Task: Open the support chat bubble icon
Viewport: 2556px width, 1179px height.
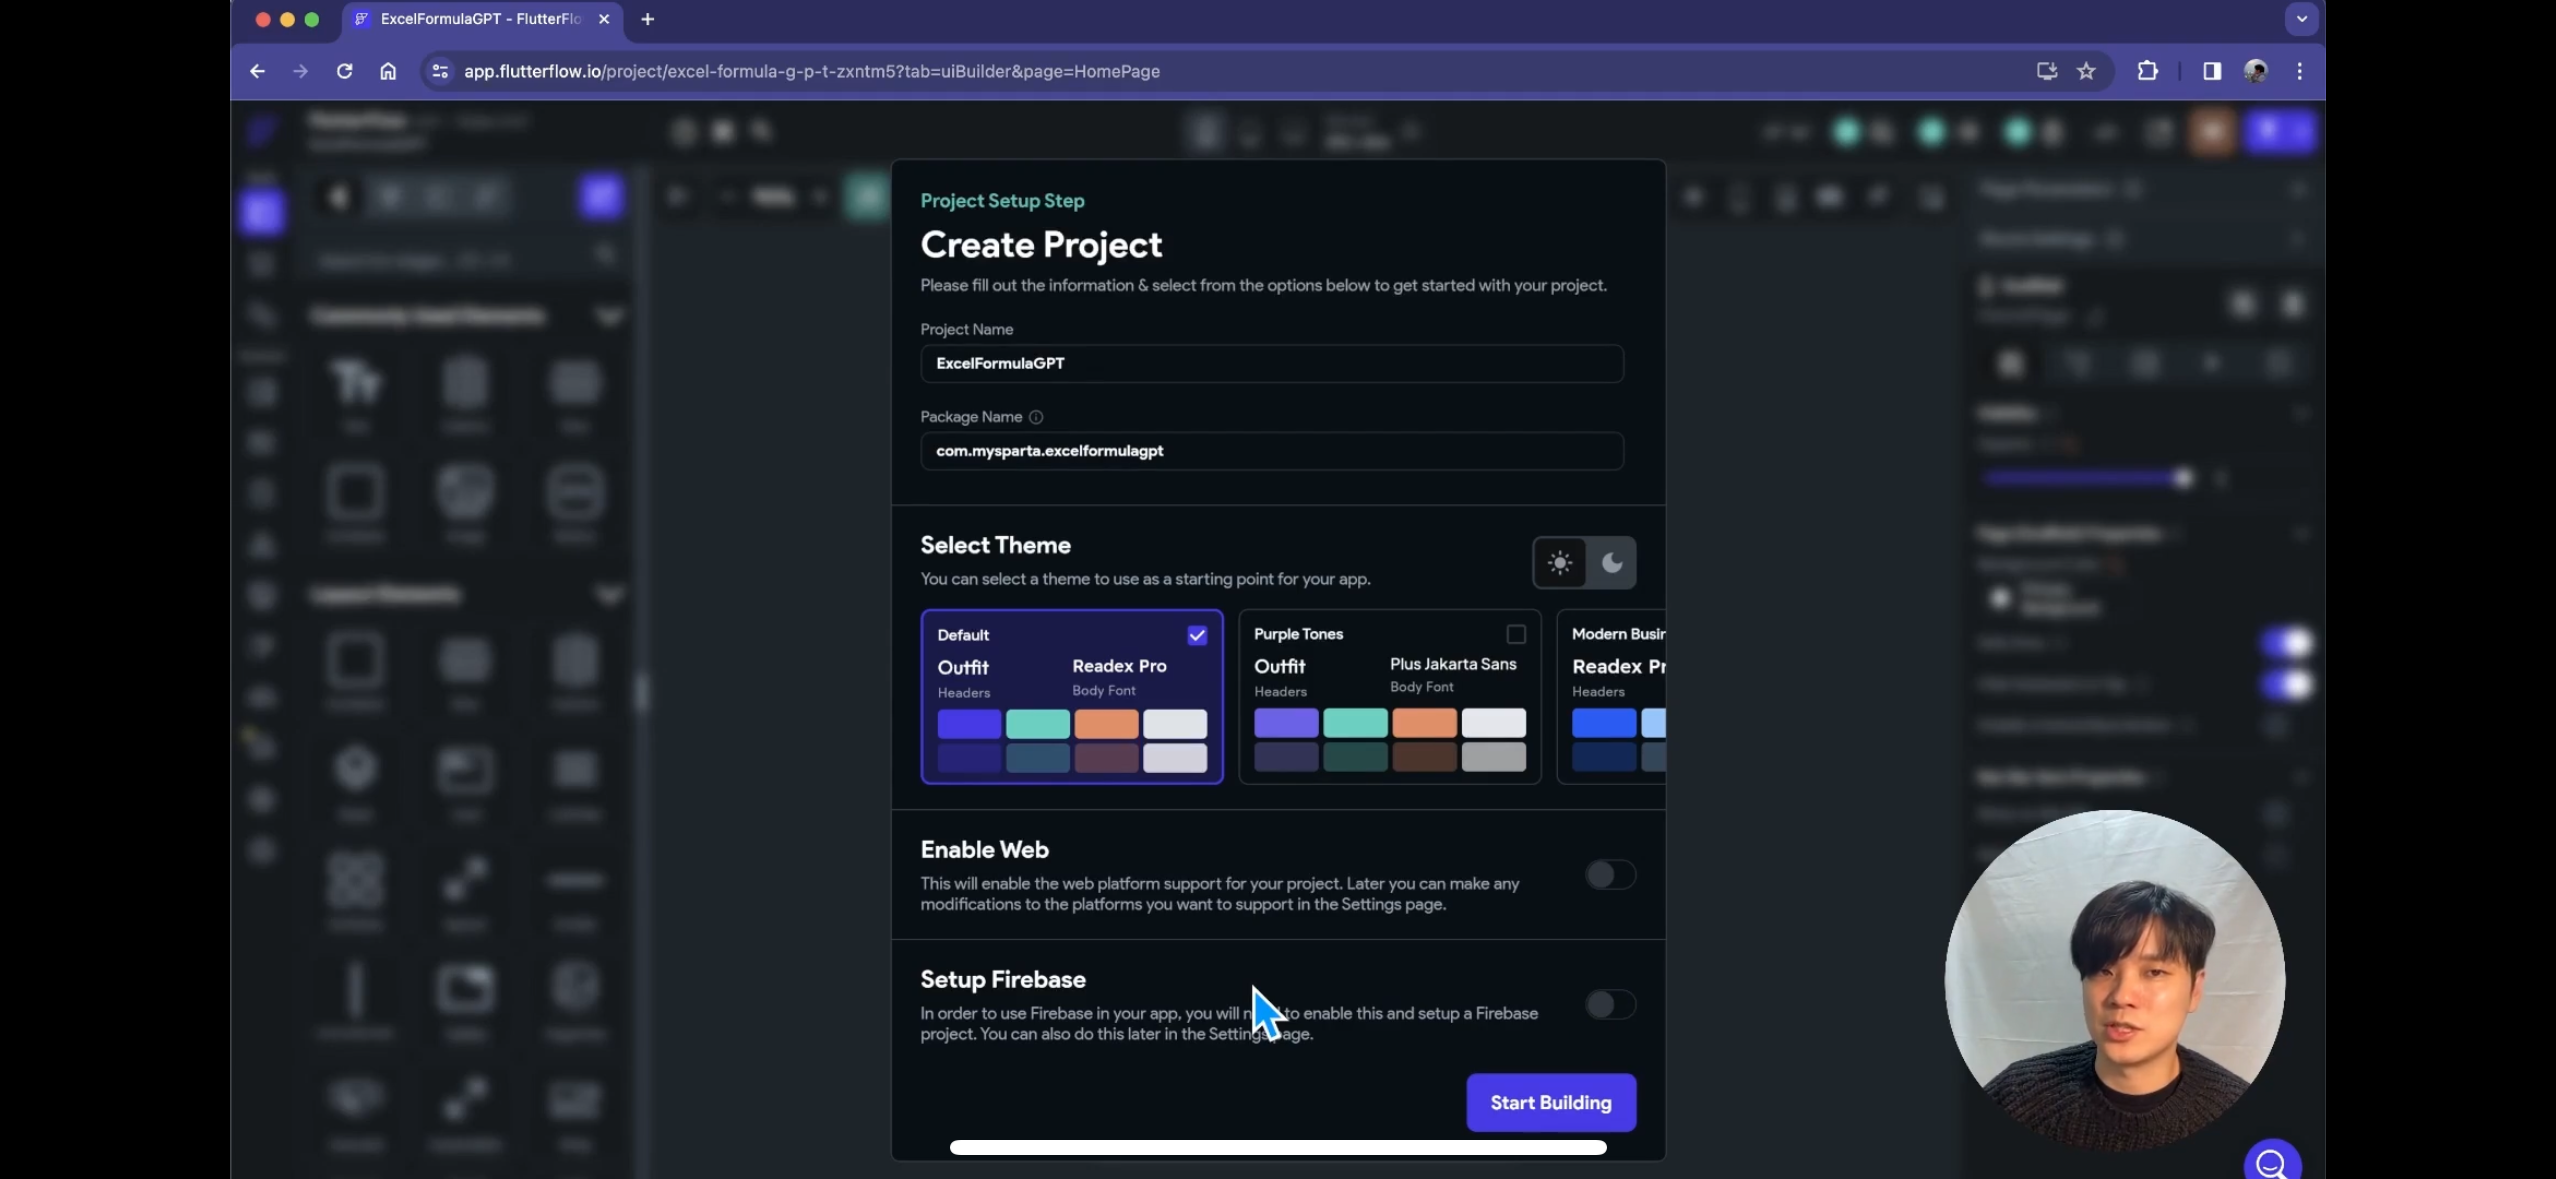Action: pos(2272,1163)
